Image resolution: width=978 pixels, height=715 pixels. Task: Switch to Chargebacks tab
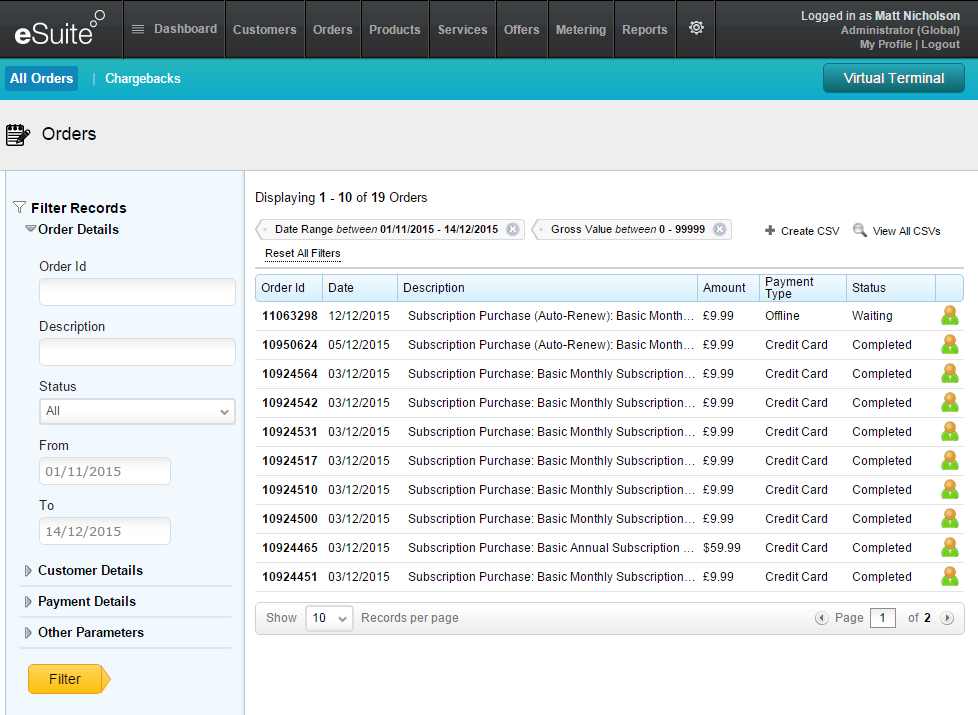point(143,78)
